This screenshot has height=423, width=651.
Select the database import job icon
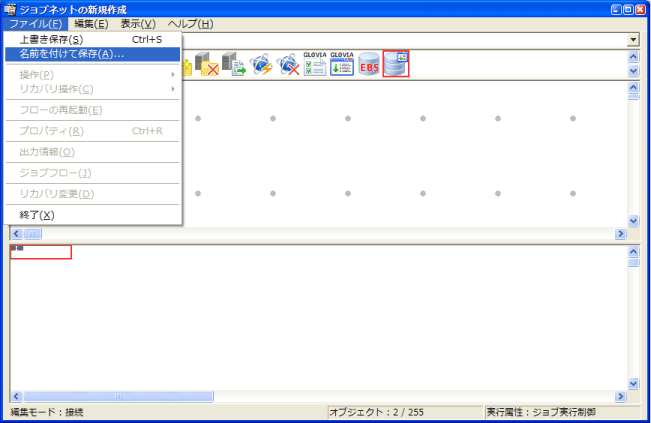click(x=396, y=64)
